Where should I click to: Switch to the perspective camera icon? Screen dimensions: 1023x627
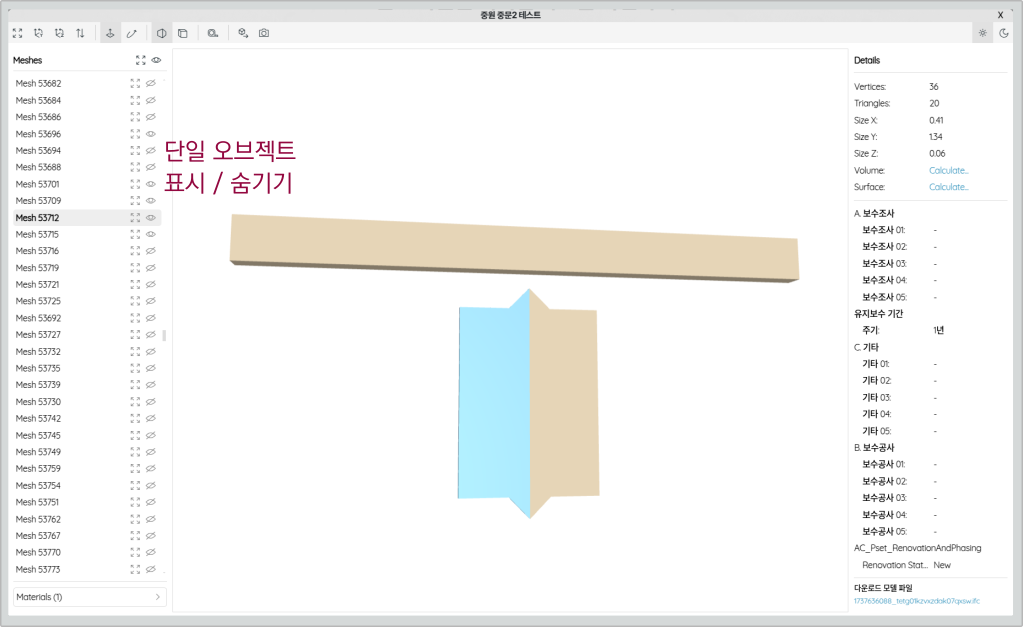pyautogui.click(x=161, y=33)
